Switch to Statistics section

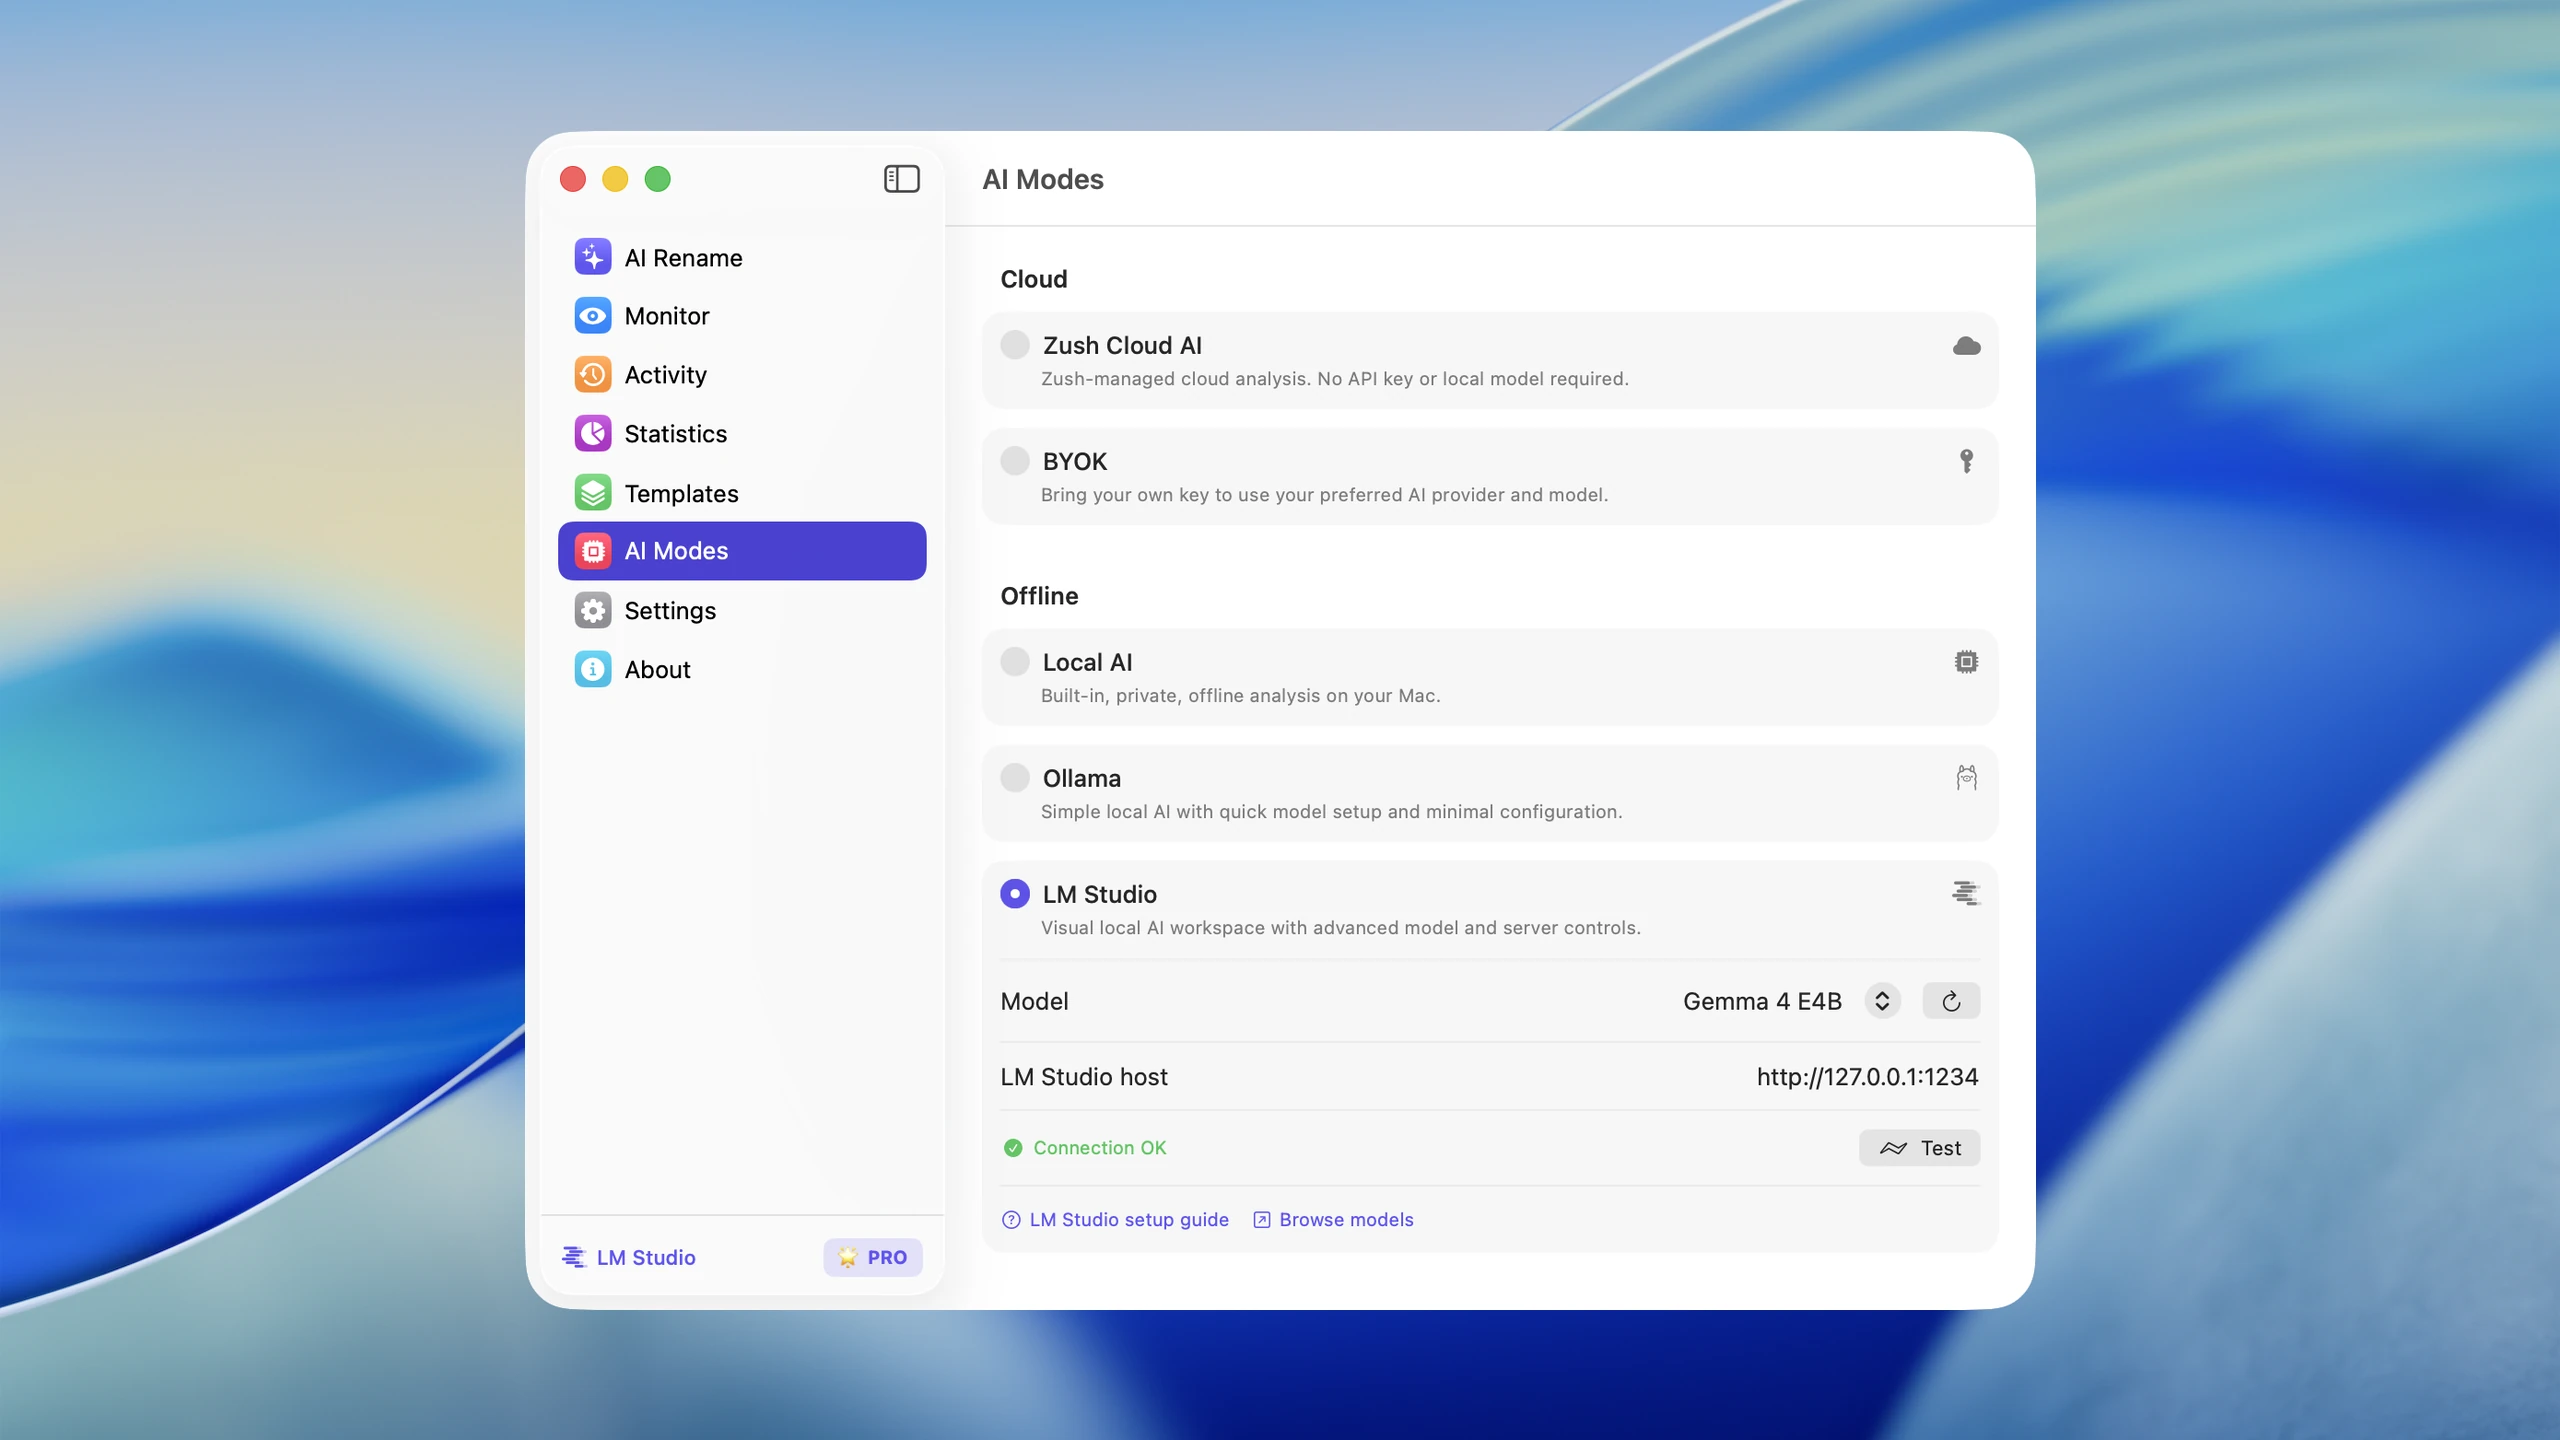pos(742,434)
